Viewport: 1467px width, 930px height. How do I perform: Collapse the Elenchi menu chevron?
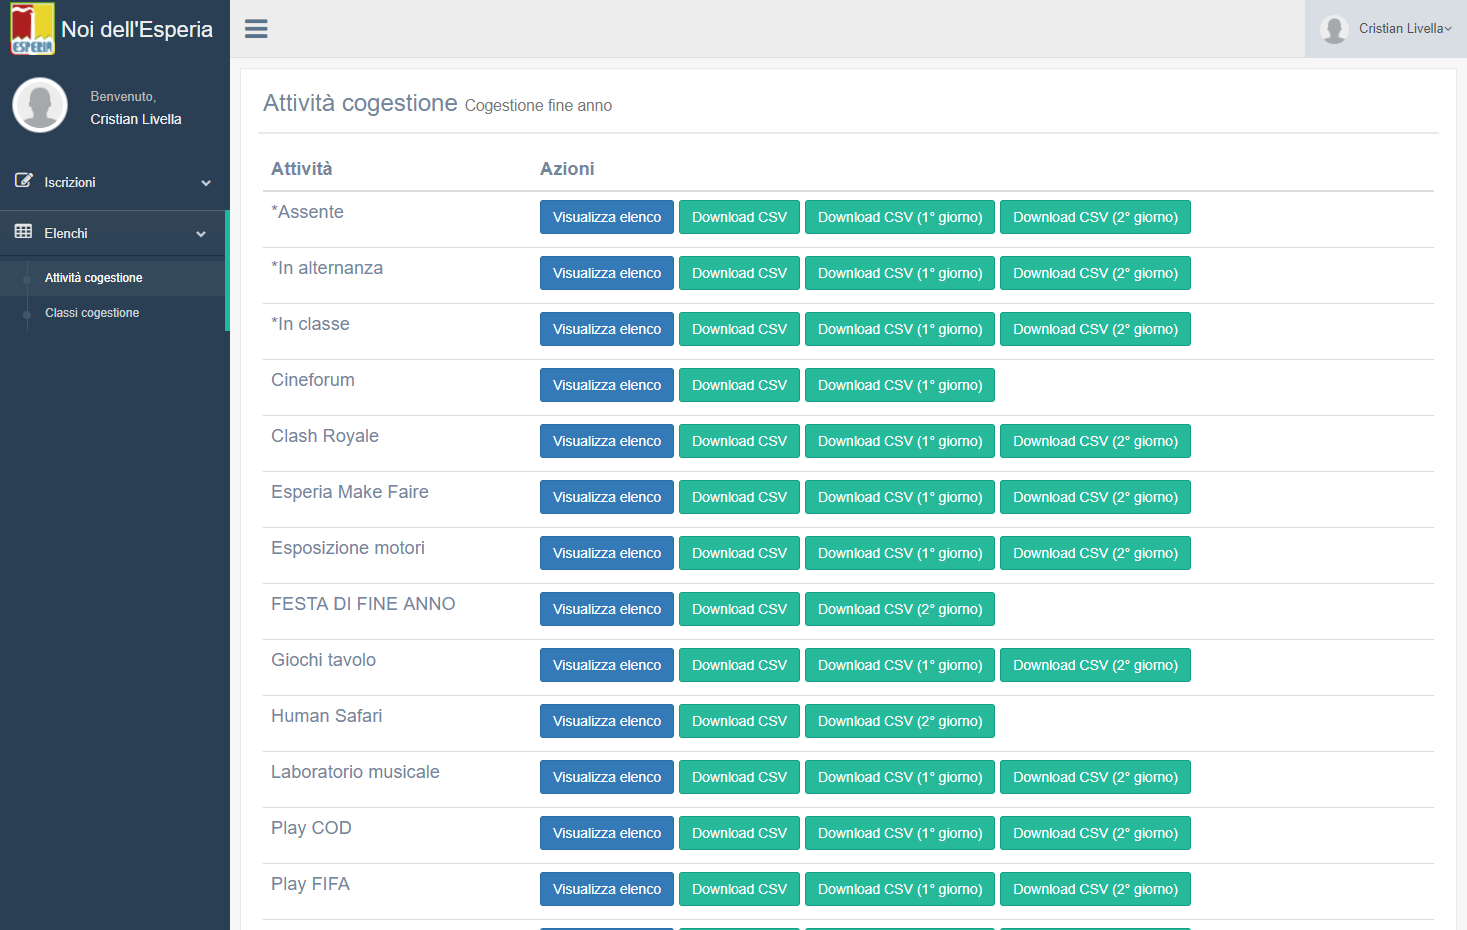201,234
